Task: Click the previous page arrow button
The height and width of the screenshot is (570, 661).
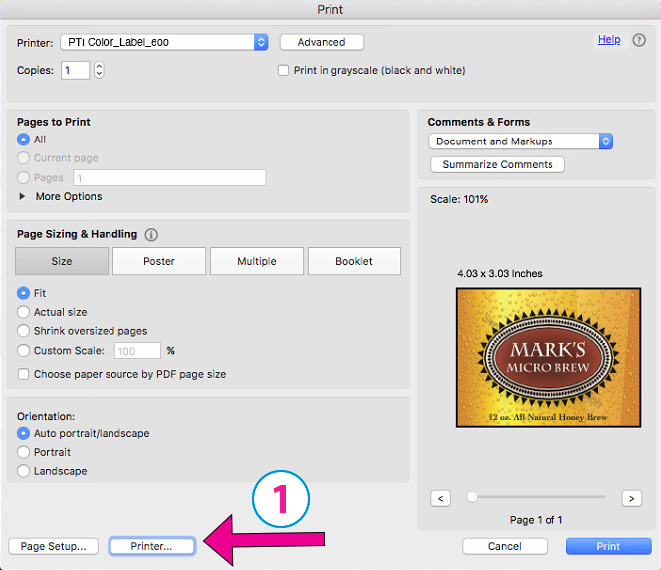Action: [441, 498]
